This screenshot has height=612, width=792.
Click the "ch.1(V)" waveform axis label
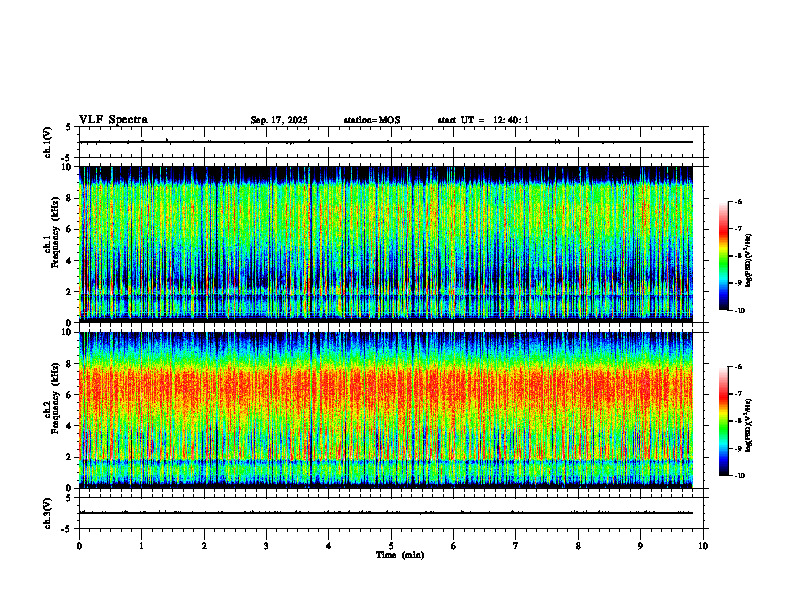pos(48,142)
